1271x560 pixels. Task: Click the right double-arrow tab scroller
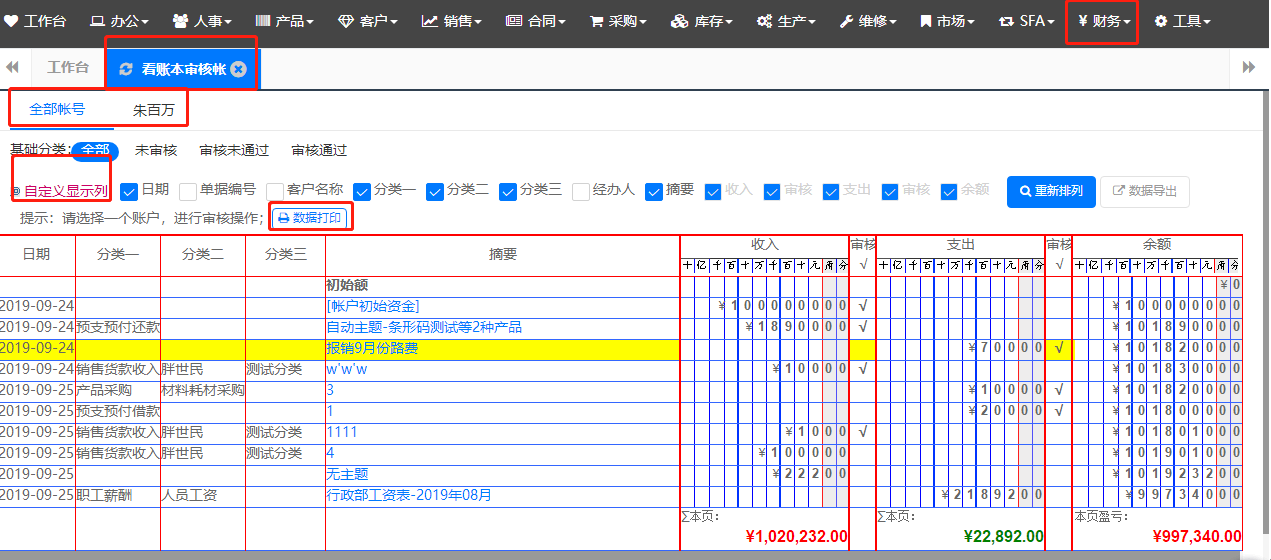pos(1249,68)
